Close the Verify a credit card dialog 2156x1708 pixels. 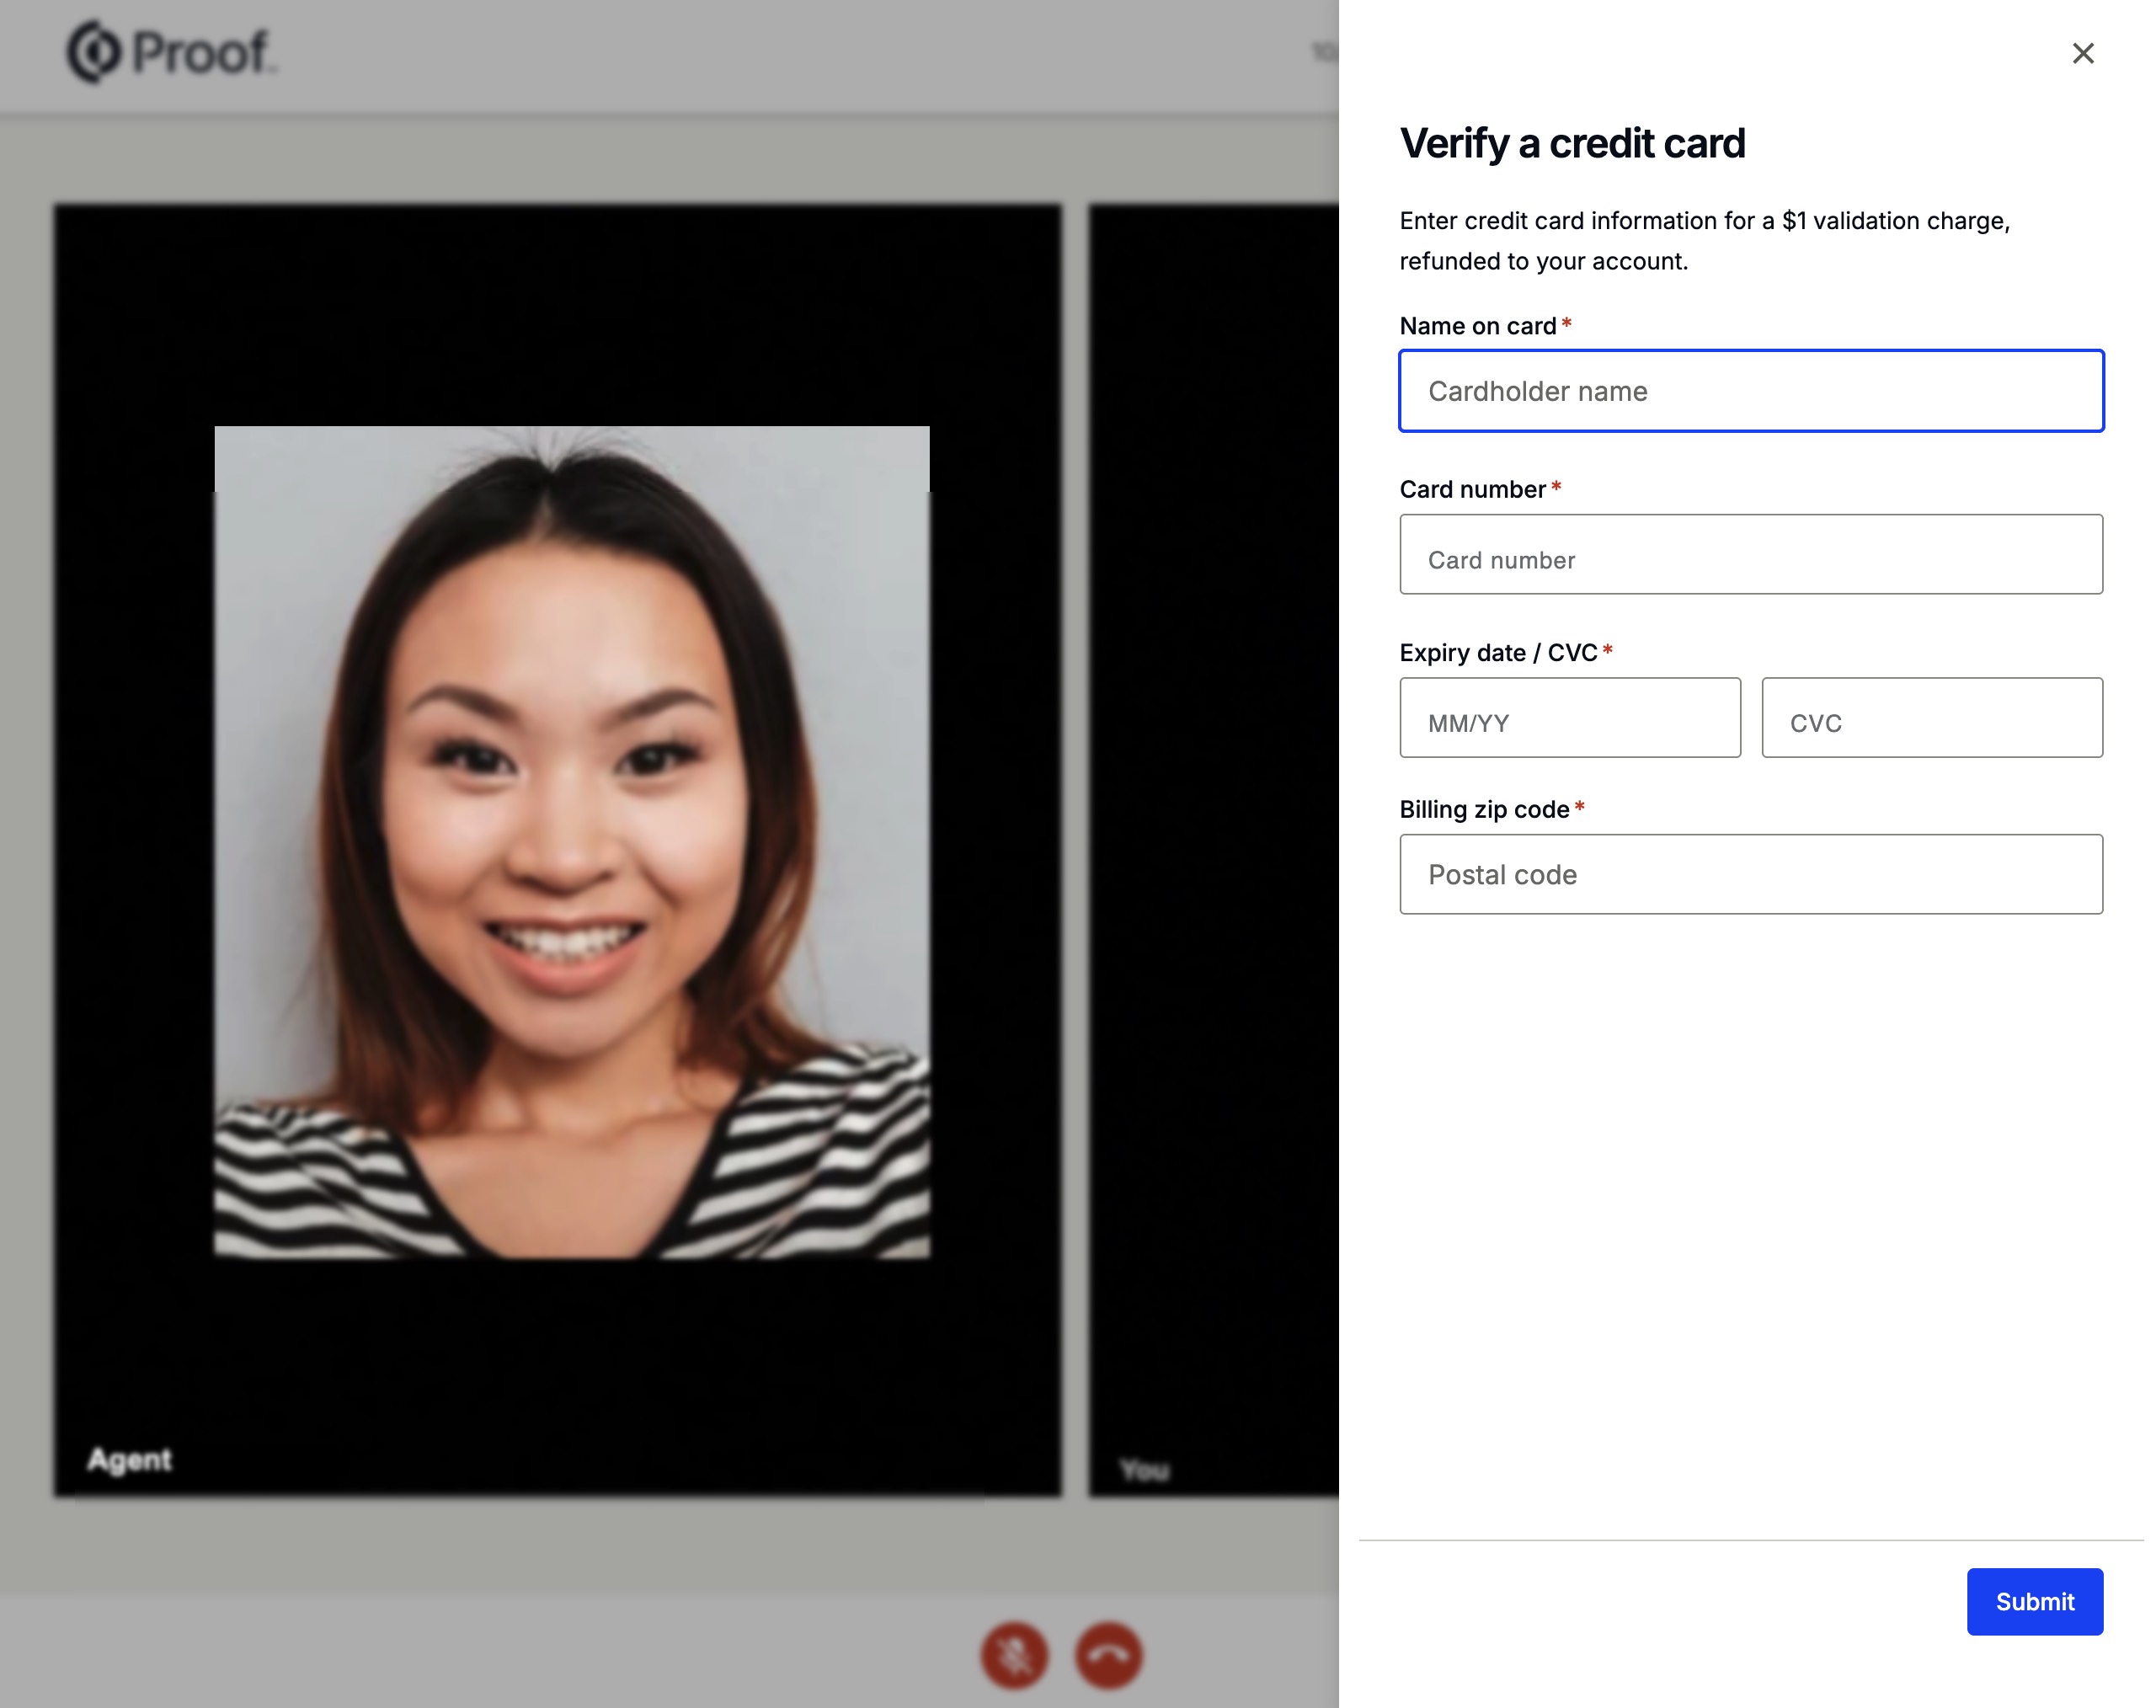[x=2084, y=53]
